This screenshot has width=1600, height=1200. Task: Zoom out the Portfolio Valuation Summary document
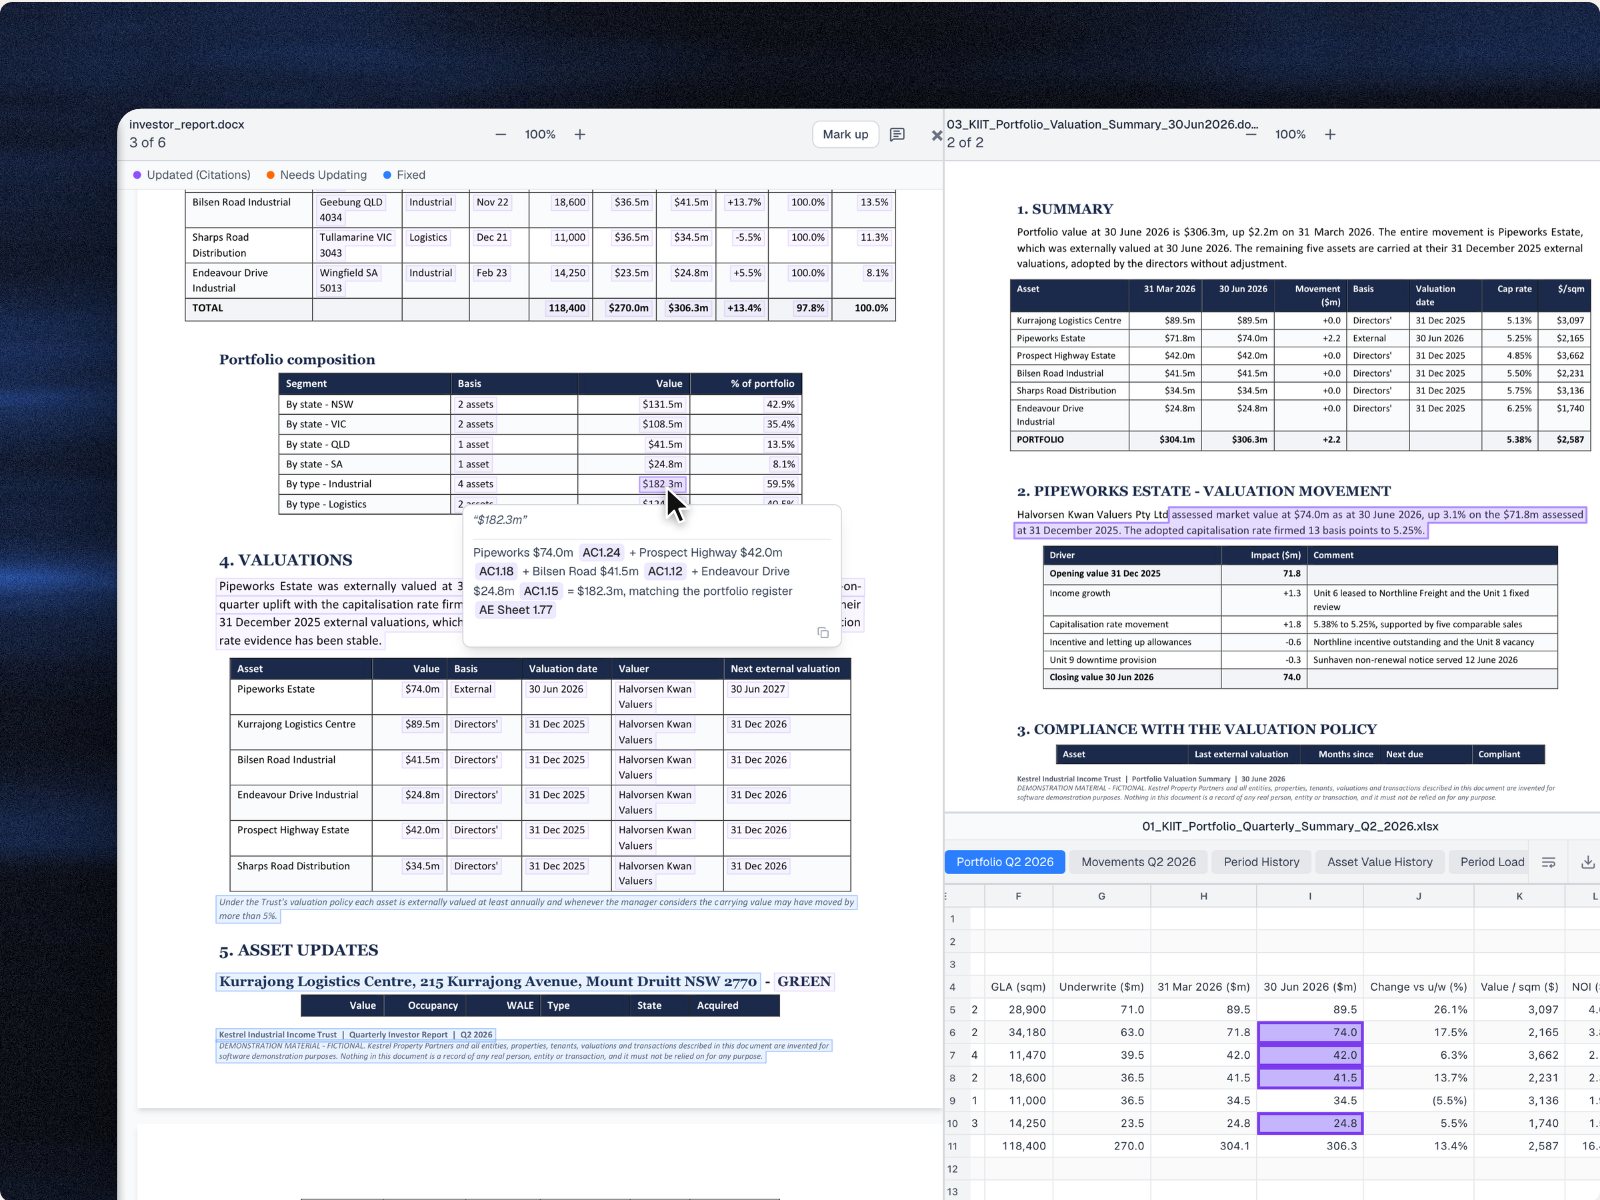[1251, 134]
